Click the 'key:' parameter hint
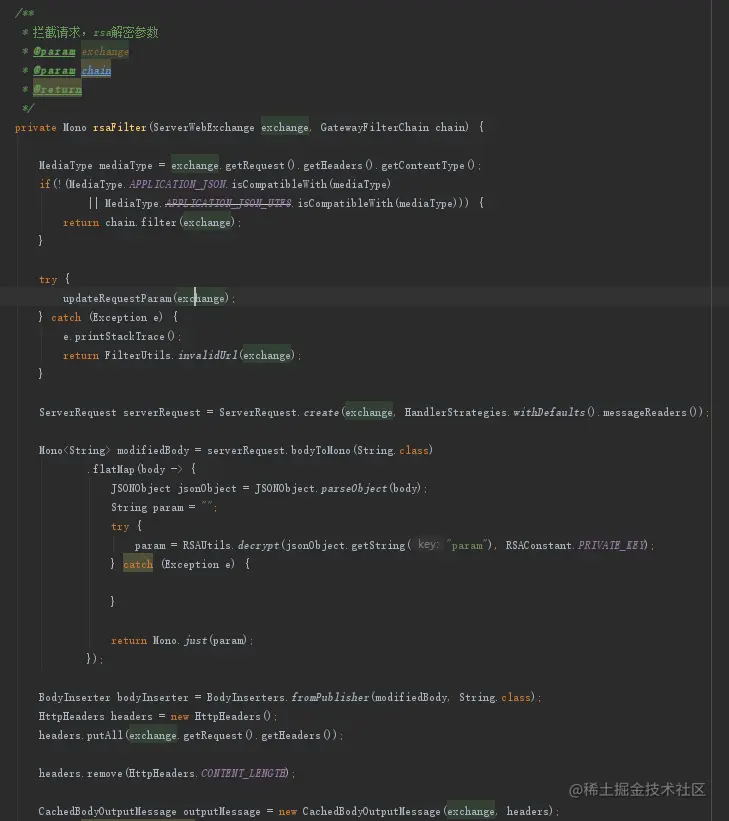The height and width of the screenshot is (821, 729). click(428, 545)
